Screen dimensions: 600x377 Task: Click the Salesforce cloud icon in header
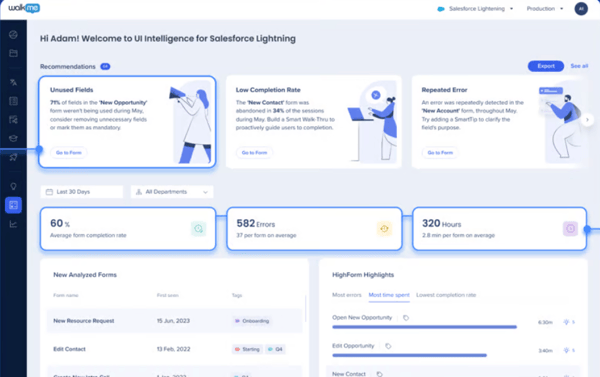click(441, 9)
